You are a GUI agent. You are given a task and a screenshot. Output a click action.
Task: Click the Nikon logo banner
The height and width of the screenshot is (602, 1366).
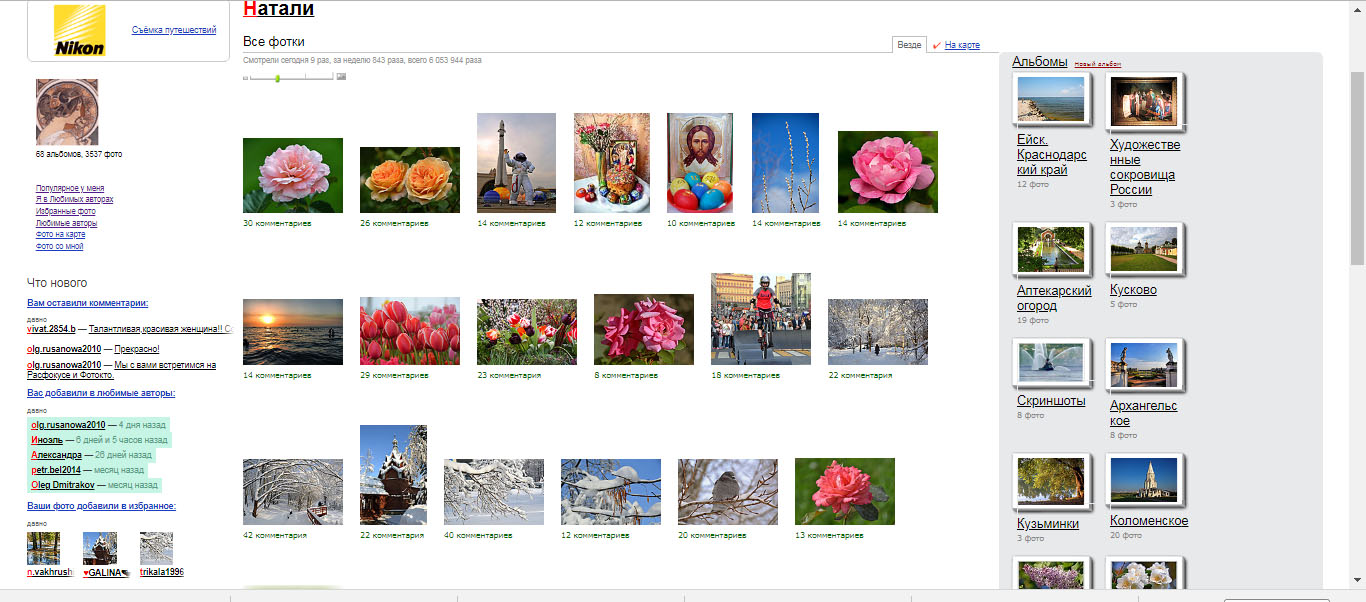(x=79, y=30)
